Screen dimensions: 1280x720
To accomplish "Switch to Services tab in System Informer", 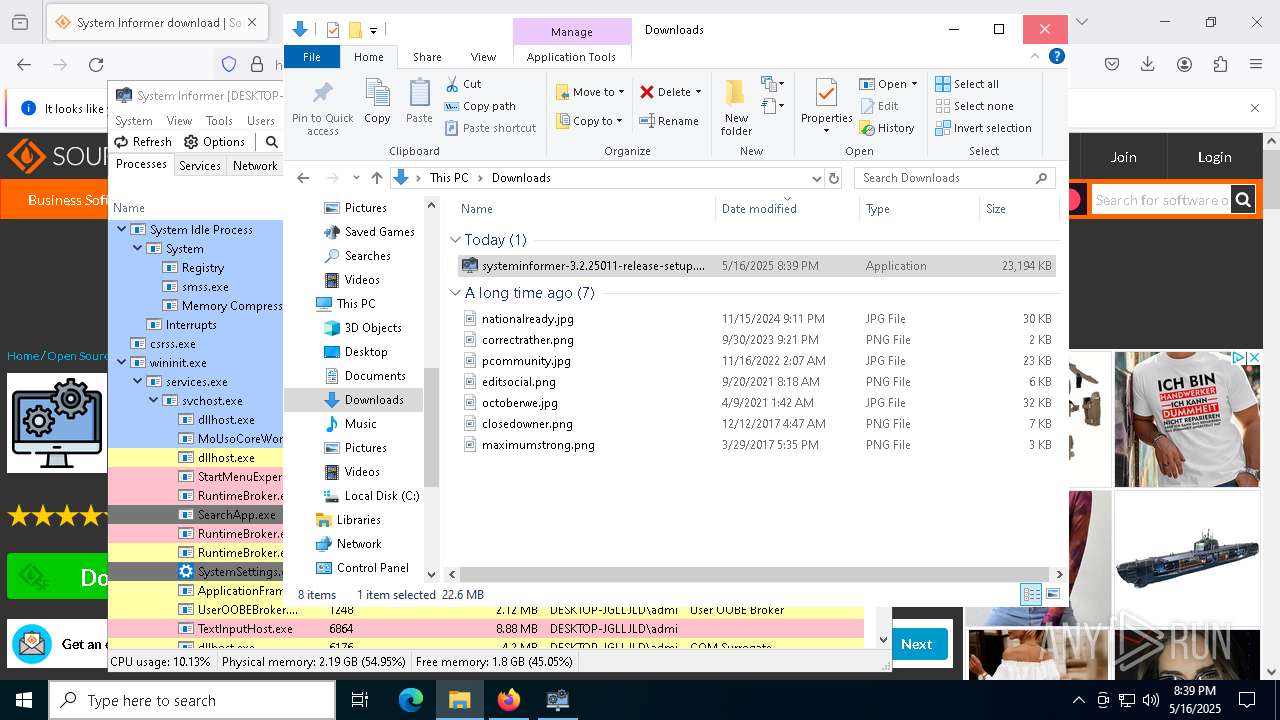I will pos(200,166).
